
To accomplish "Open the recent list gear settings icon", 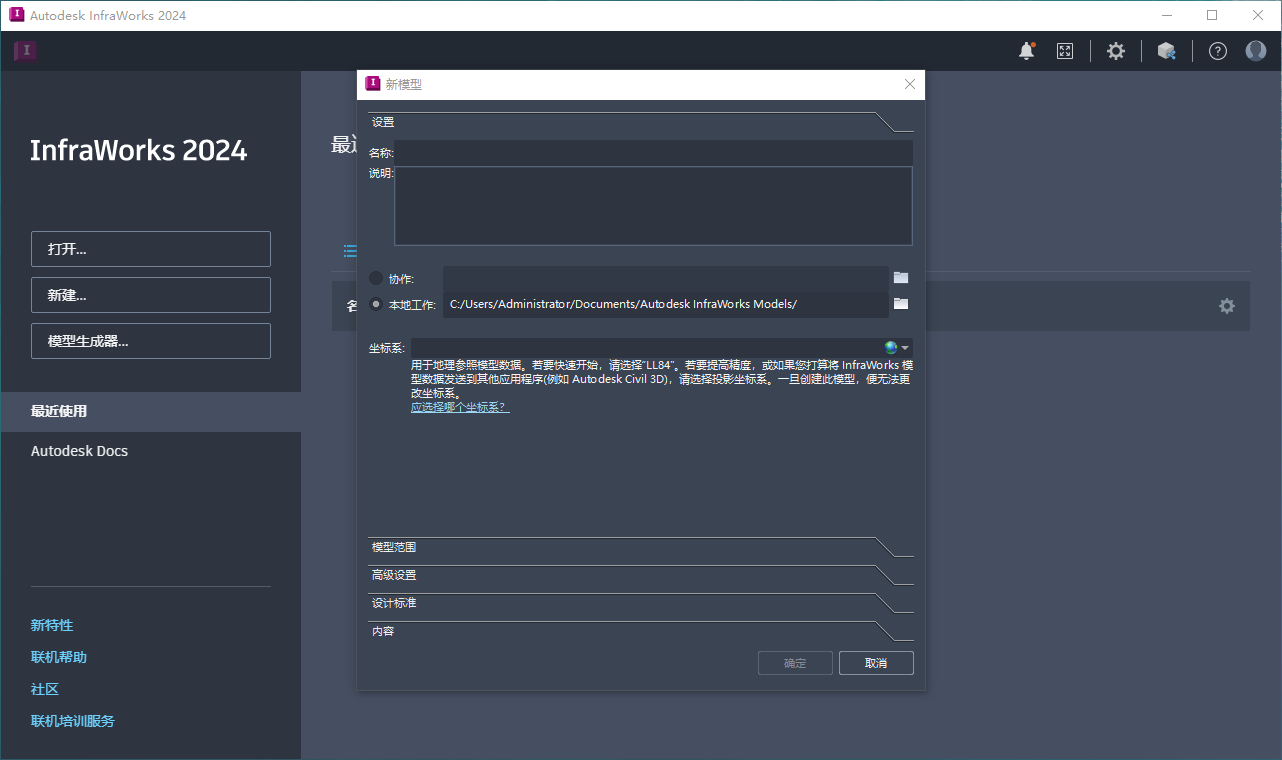I will pyautogui.click(x=1227, y=306).
